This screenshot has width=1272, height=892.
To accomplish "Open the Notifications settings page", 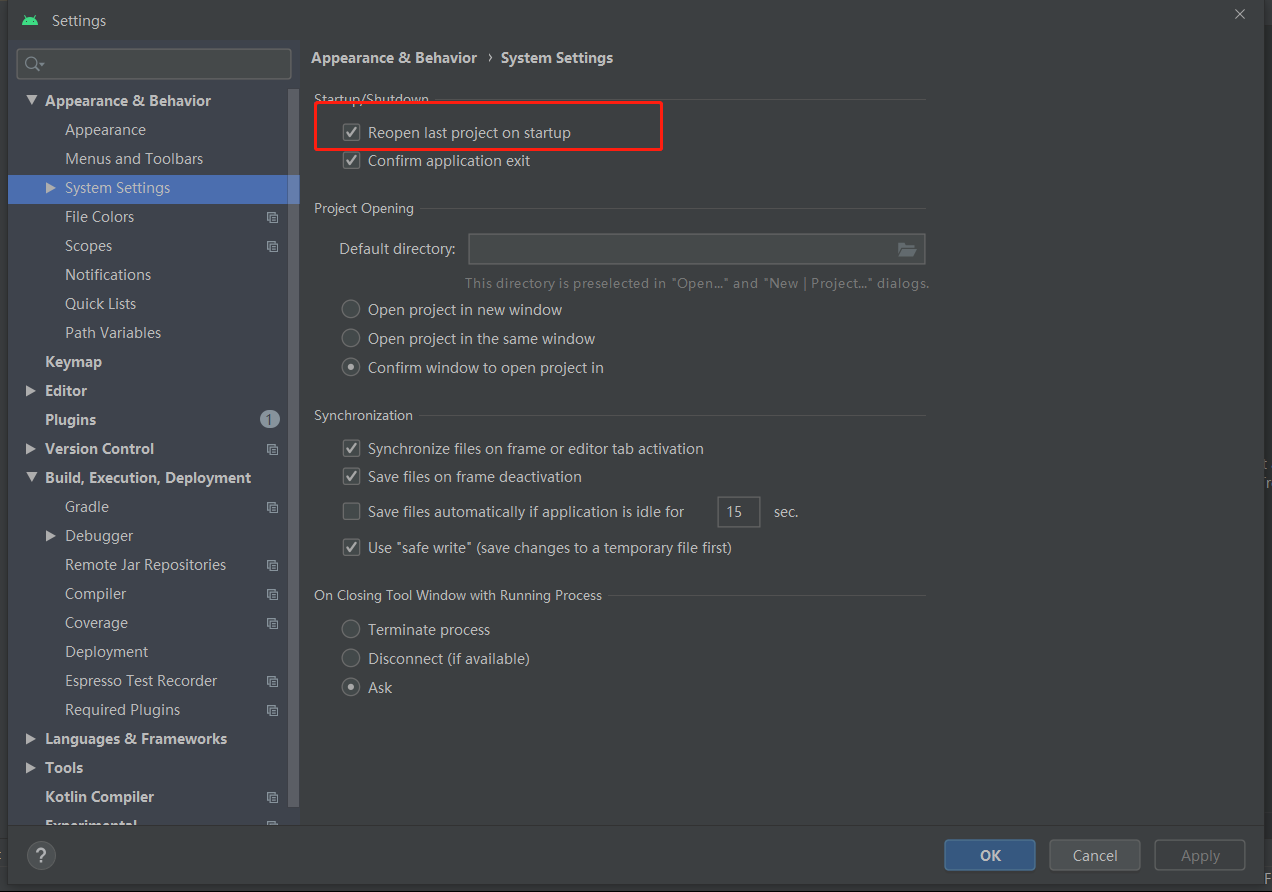I will coord(107,274).
